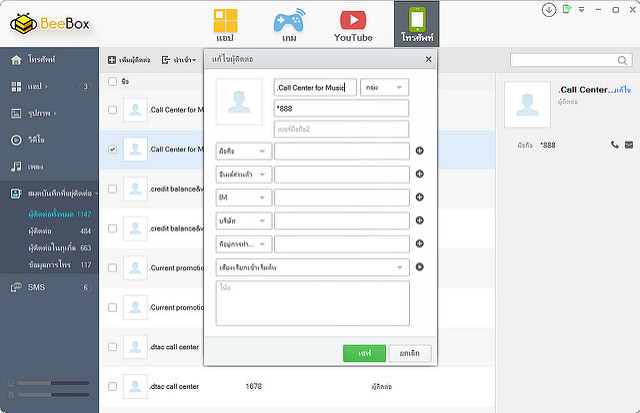Viewport: 640px width, 413px height.
Task: Select the contacts entry showing 663
Action: (x=60, y=248)
